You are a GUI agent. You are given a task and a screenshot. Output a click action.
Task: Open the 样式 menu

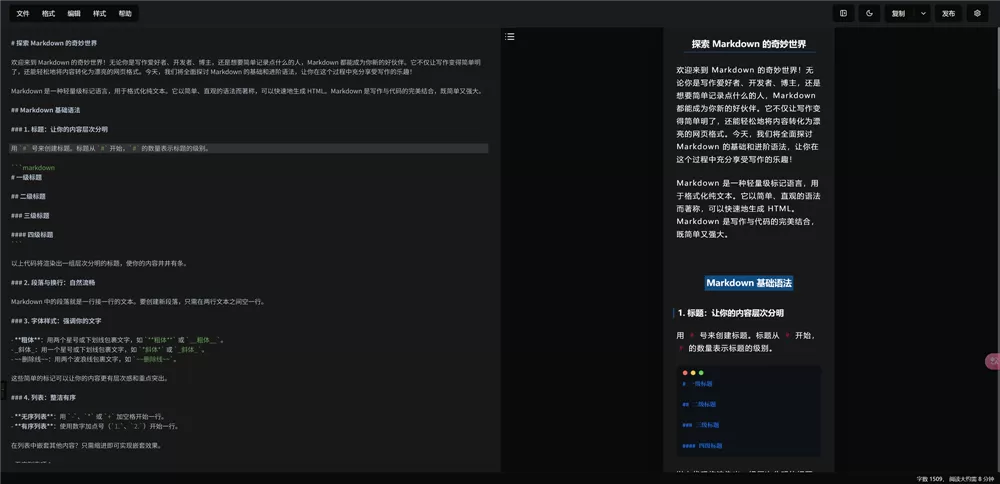point(99,14)
